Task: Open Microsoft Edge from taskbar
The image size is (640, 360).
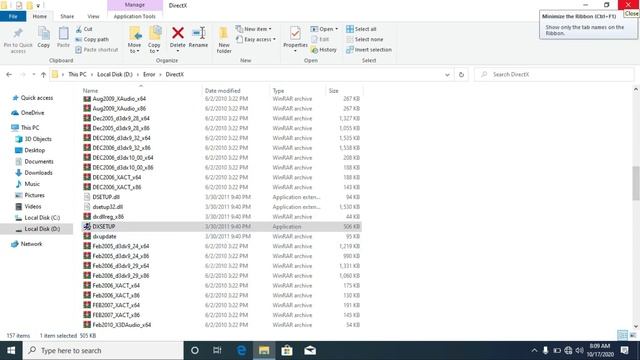Action: (x=241, y=350)
